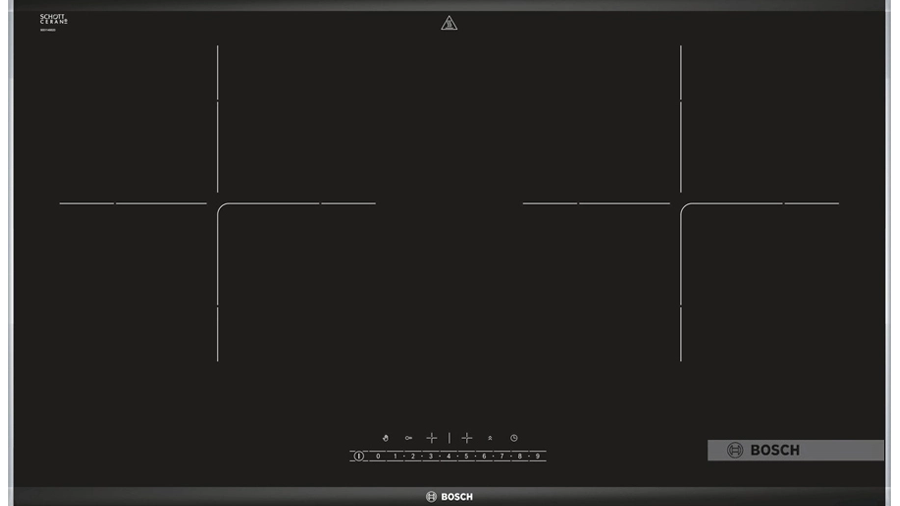Tap the hand wipe-protection icon
900x506 pixels.
pos(385,438)
